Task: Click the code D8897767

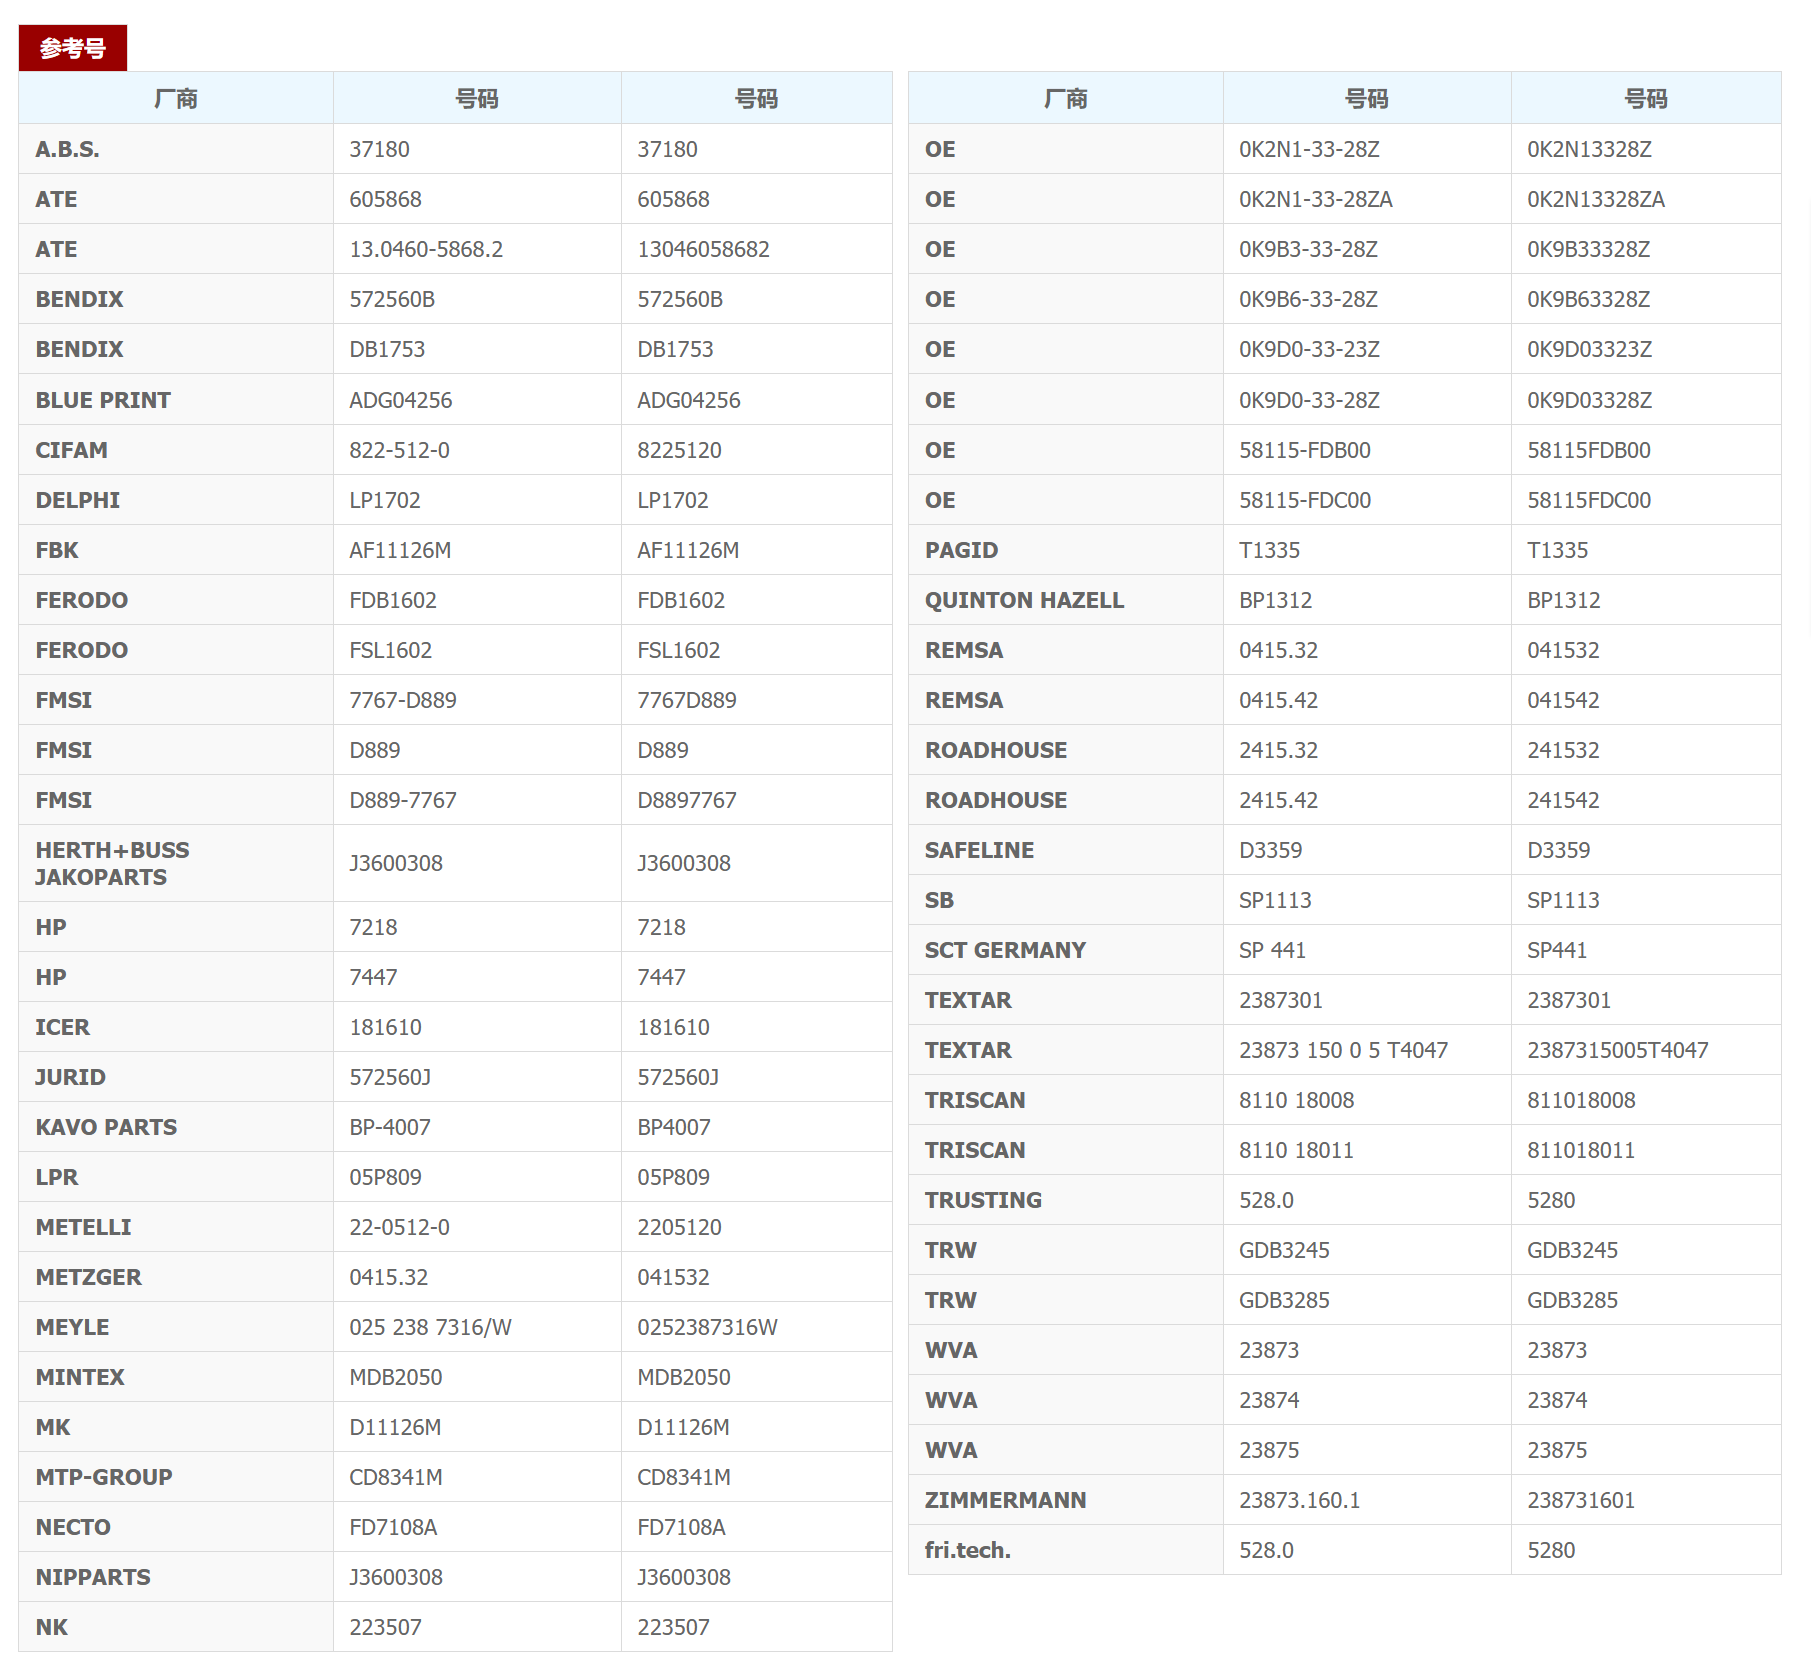Action: pos(687,800)
